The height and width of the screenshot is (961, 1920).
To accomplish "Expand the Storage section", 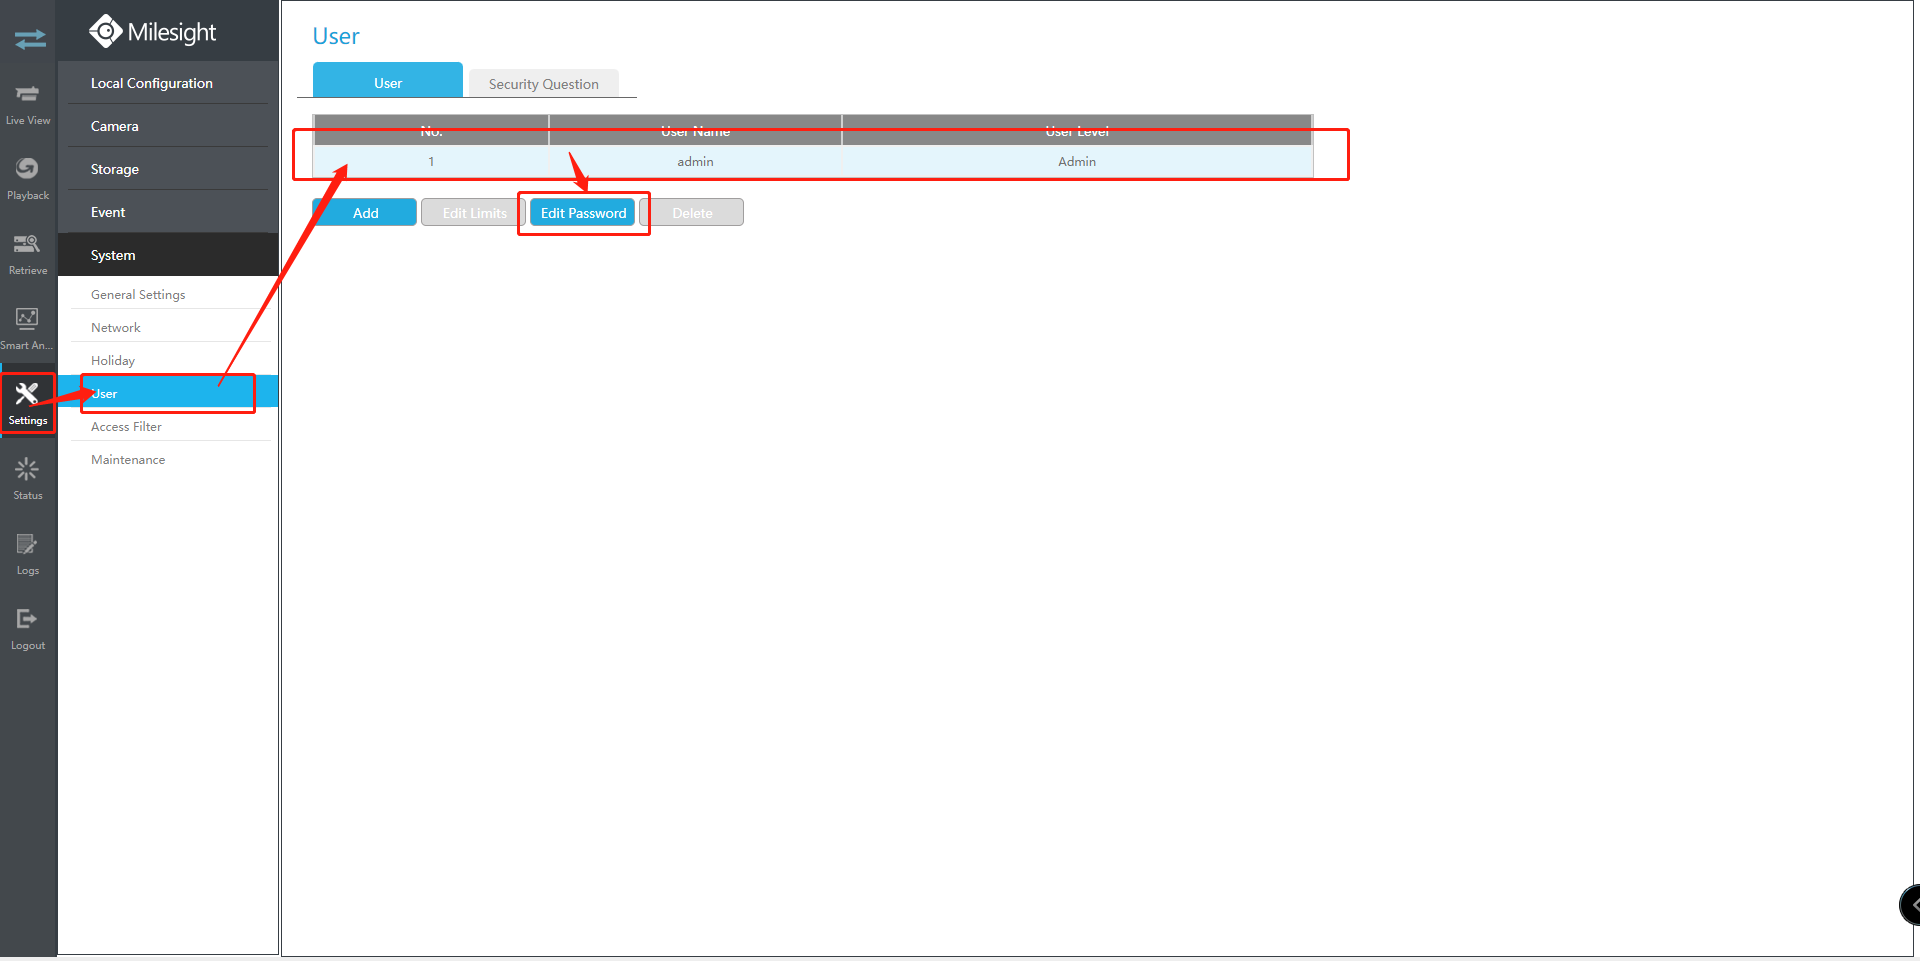I will click(168, 169).
